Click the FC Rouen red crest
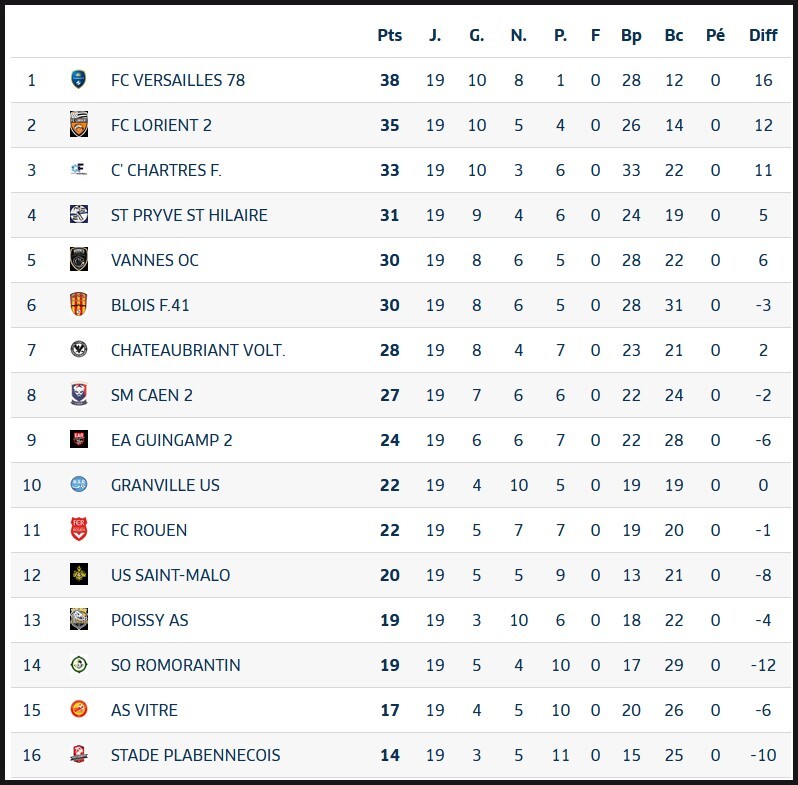Image resolution: width=798 pixels, height=785 pixels. click(x=79, y=530)
